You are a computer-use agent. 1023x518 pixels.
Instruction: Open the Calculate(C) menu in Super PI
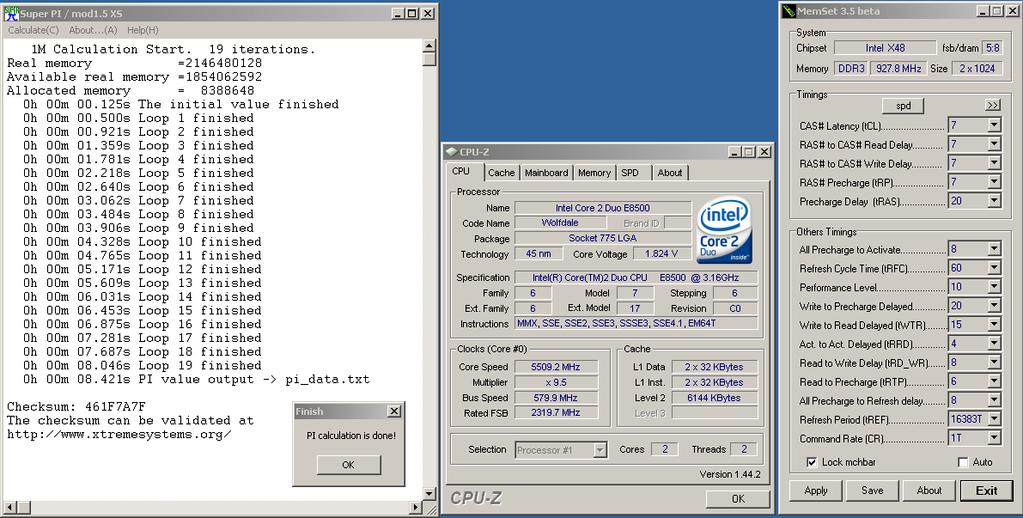click(x=33, y=30)
